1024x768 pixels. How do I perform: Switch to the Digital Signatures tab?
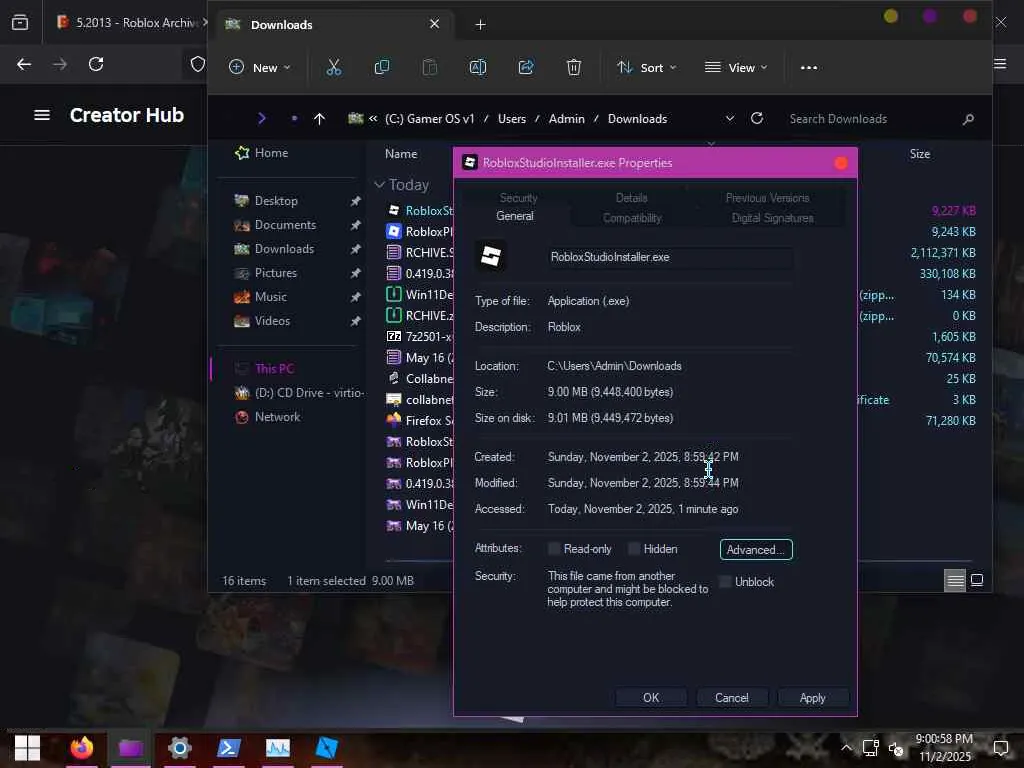(773, 218)
